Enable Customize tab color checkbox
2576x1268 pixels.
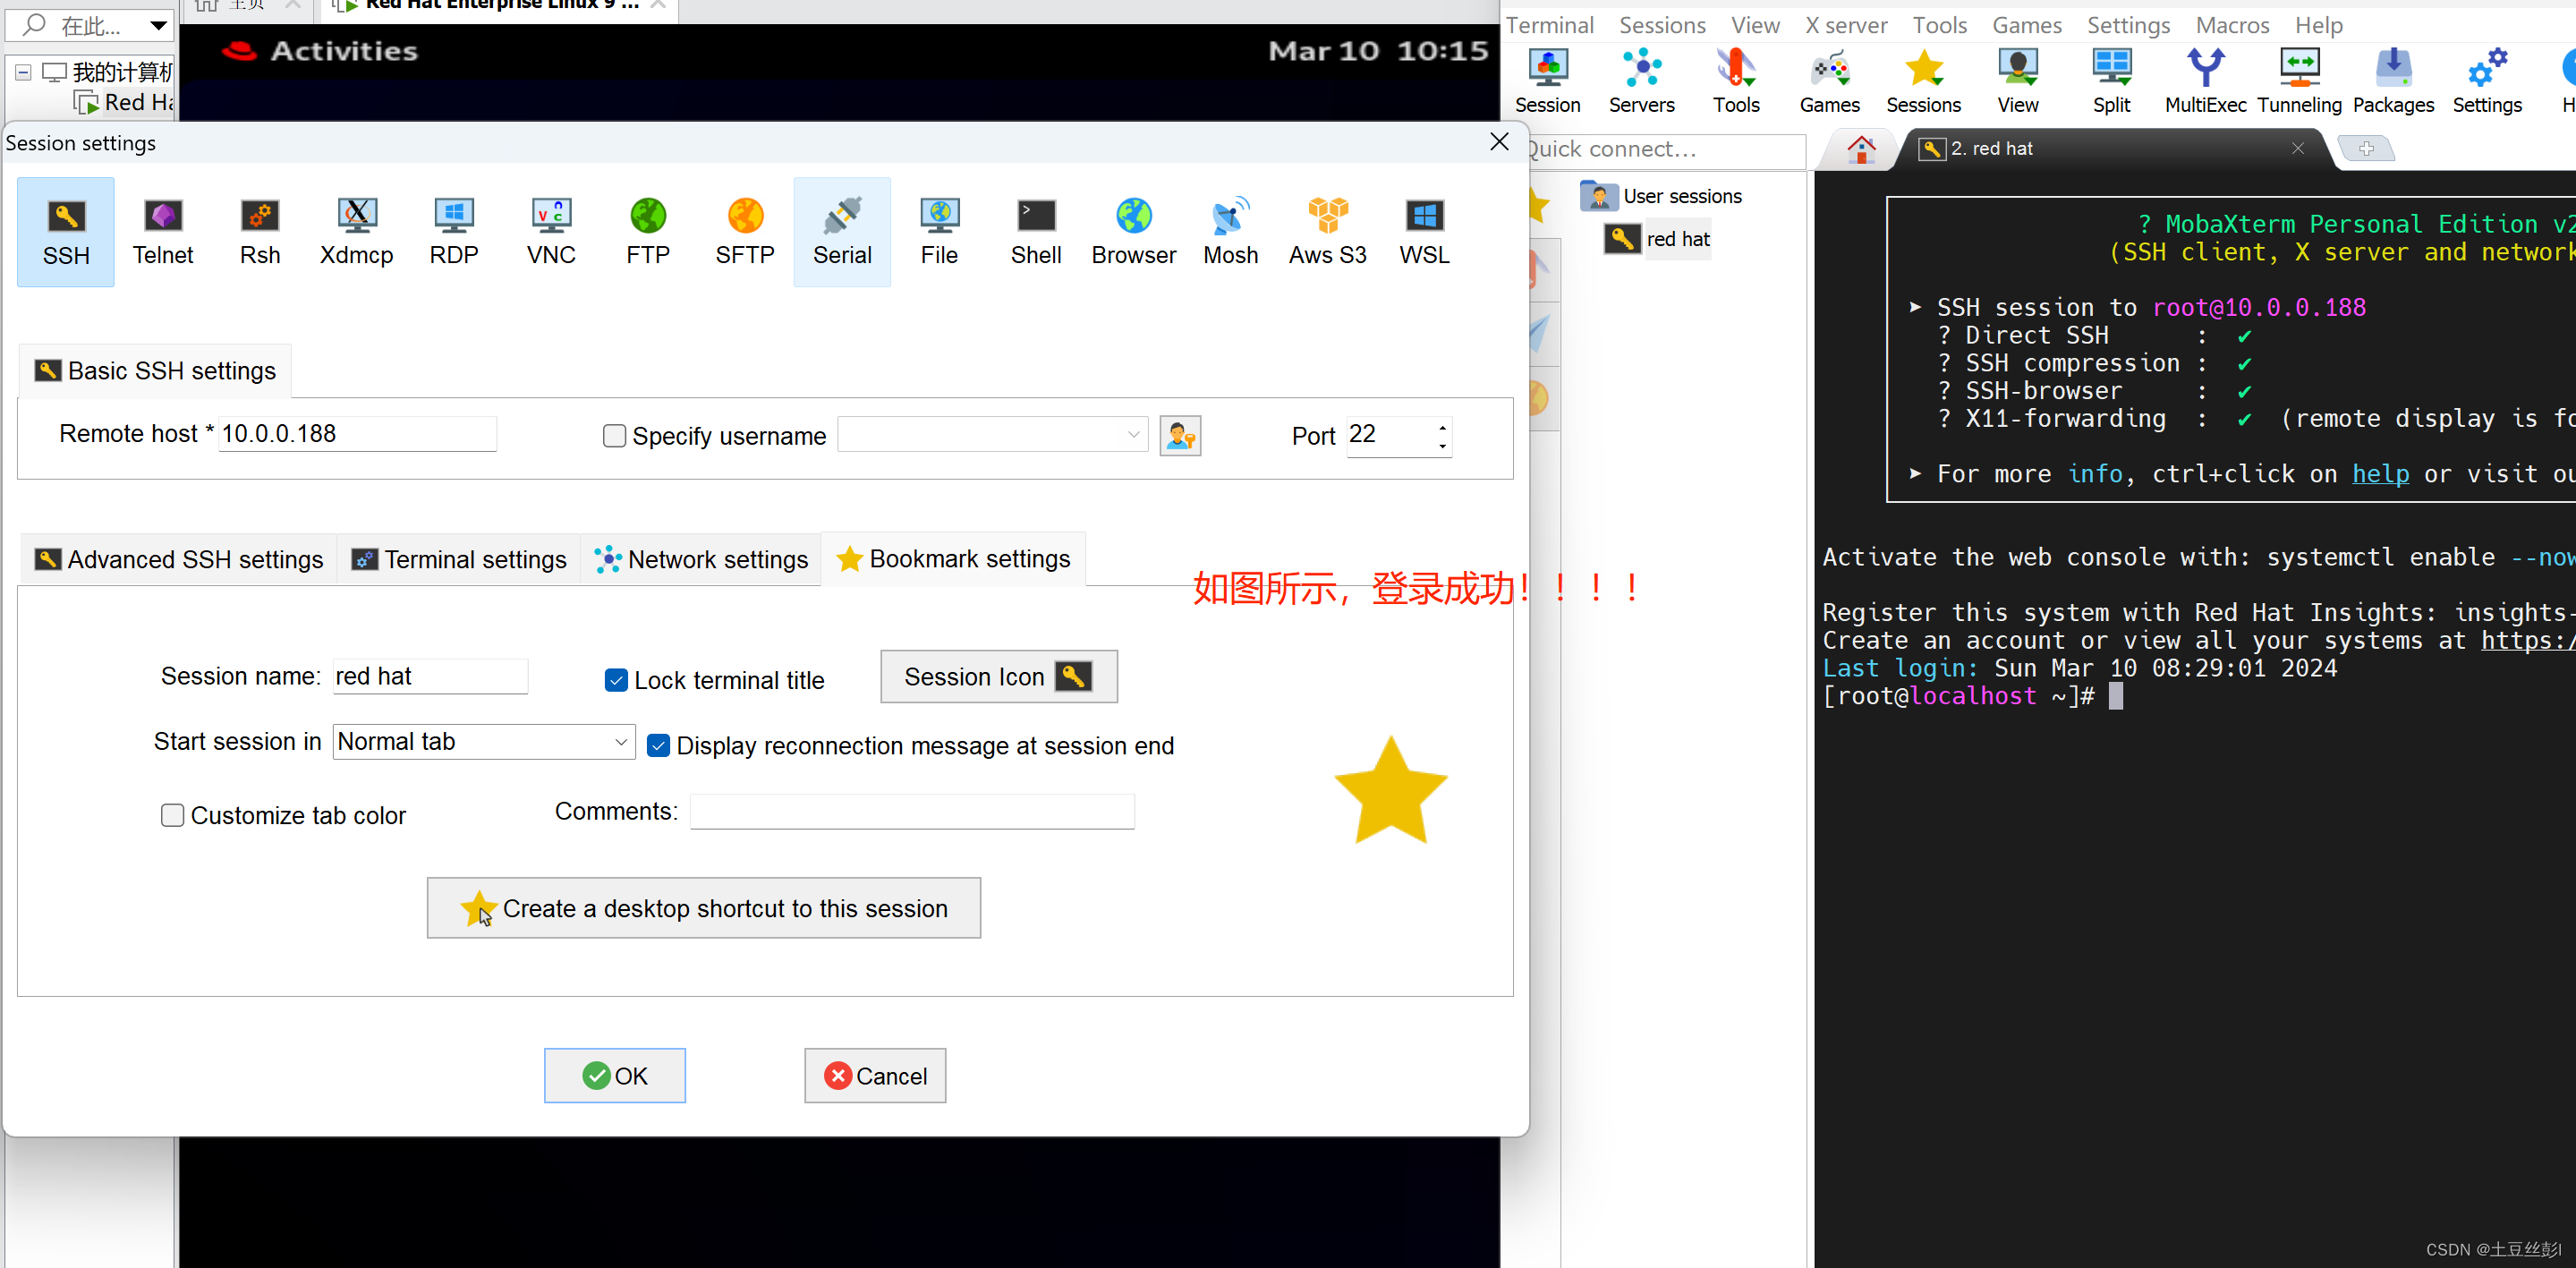(173, 816)
